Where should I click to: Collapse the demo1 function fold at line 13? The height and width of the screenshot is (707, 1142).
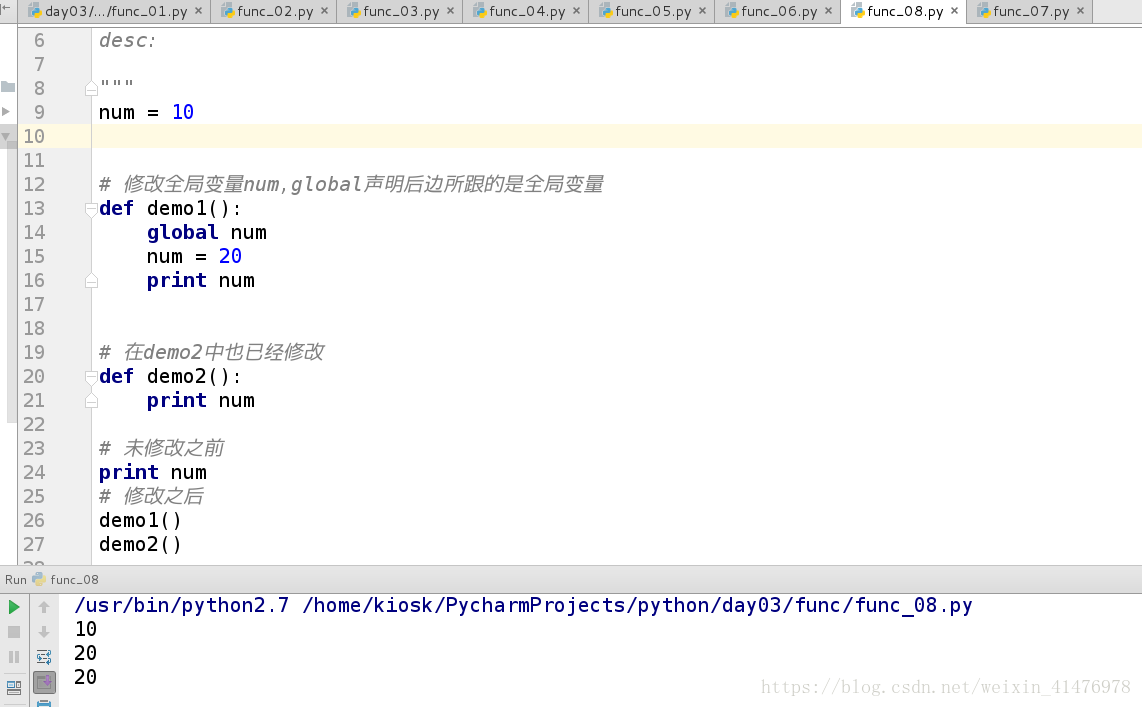(91, 210)
